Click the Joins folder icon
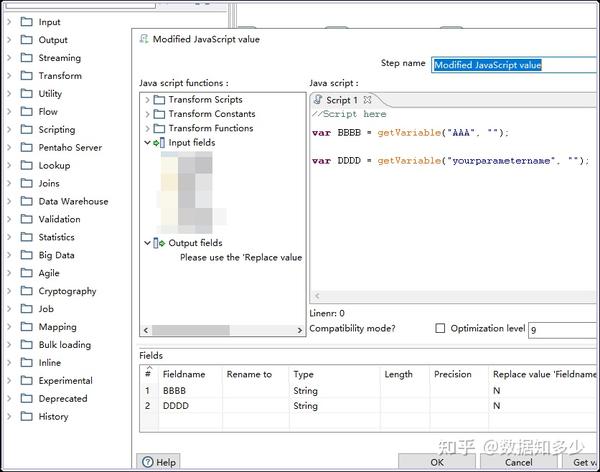The width and height of the screenshot is (600, 472). [x=26, y=183]
